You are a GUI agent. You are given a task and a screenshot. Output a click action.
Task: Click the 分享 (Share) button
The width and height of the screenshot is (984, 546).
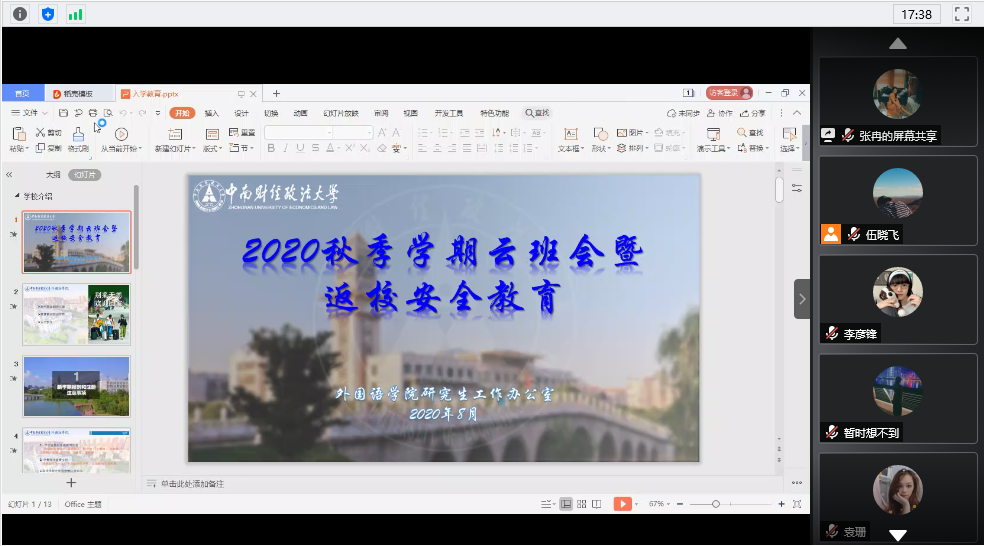tap(754, 113)
